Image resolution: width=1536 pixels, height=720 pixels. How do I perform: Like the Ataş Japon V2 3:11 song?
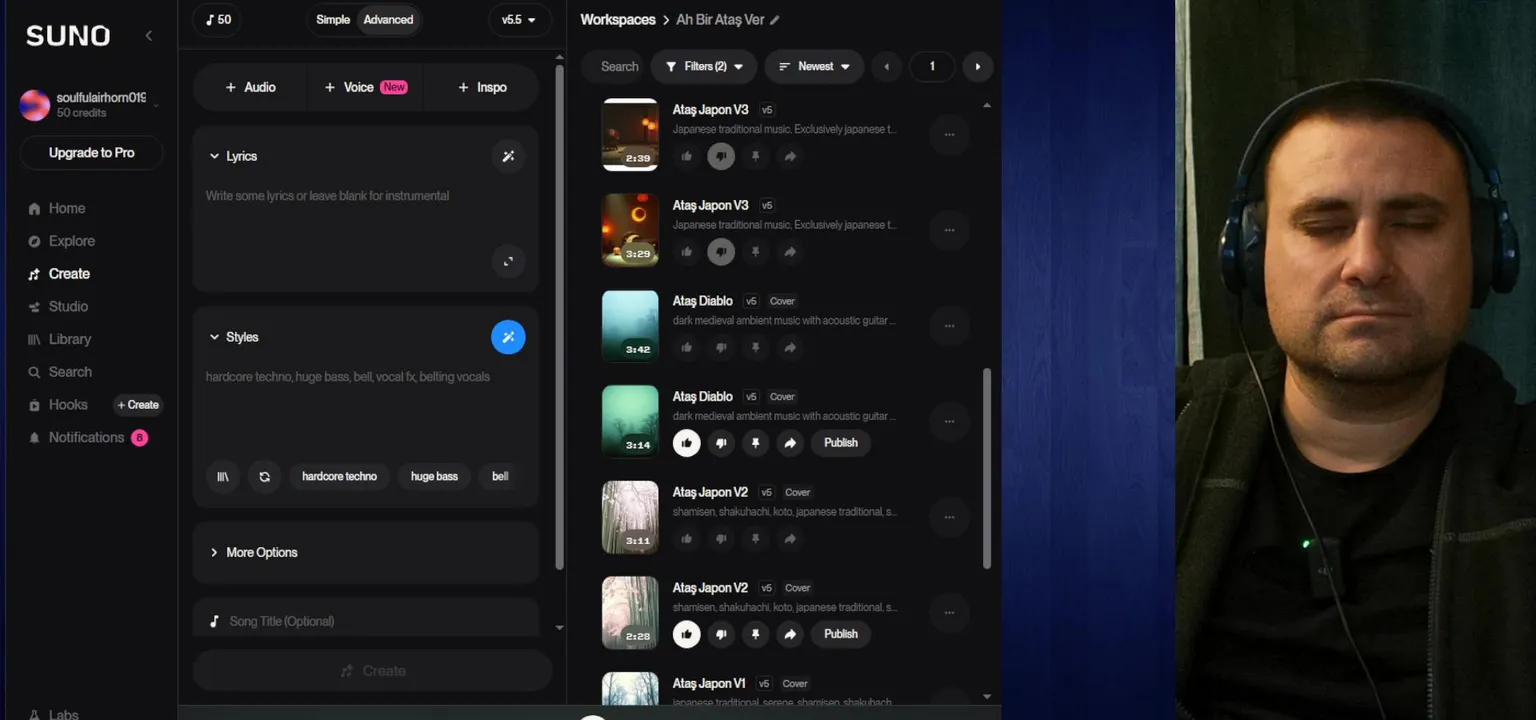[686, 539]
